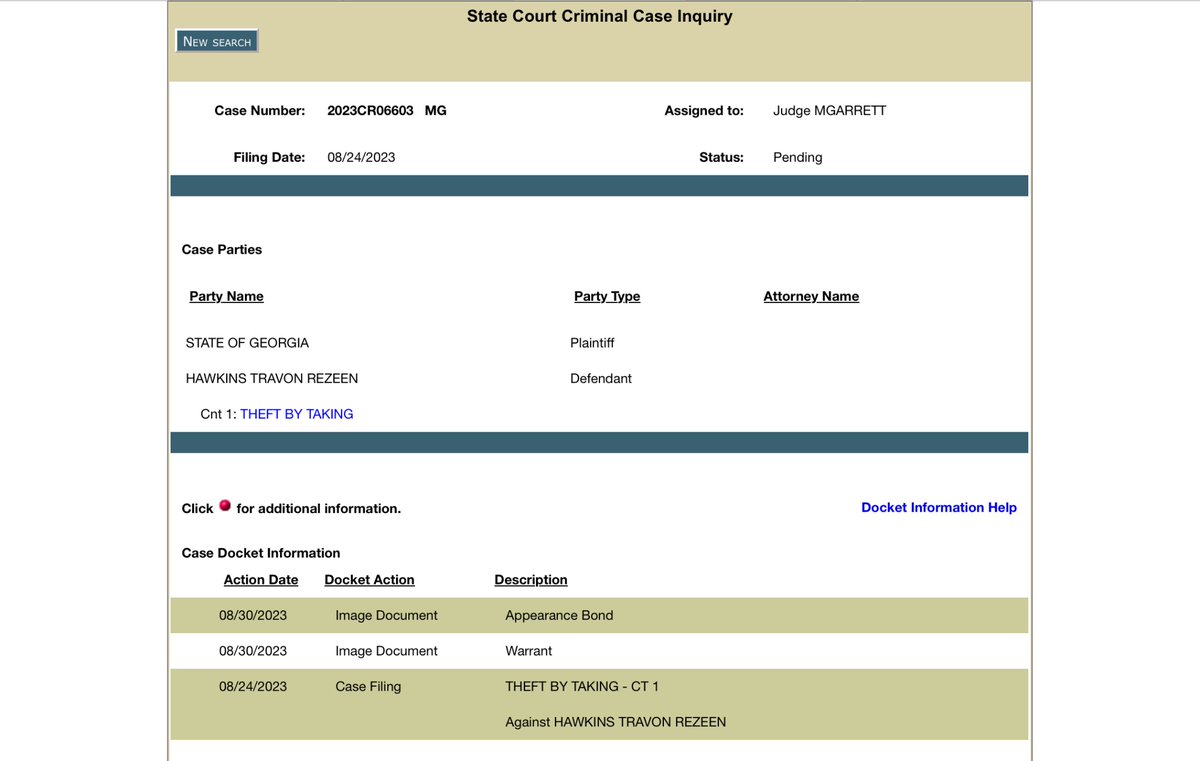Click the filing date 08/24/2023 value

click(x=361, y=158)
